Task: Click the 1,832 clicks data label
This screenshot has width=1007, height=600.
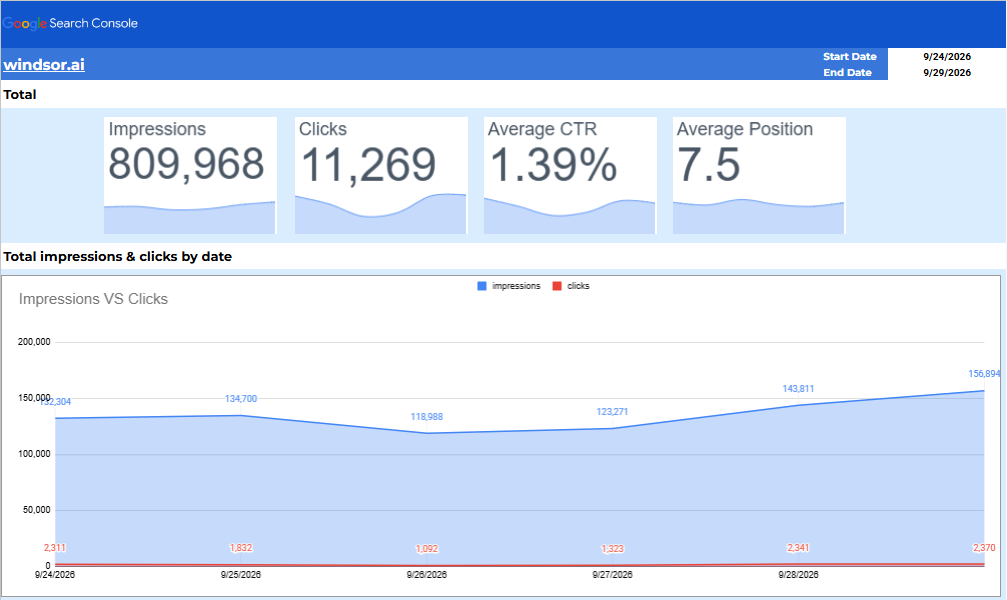Action: 241,548
